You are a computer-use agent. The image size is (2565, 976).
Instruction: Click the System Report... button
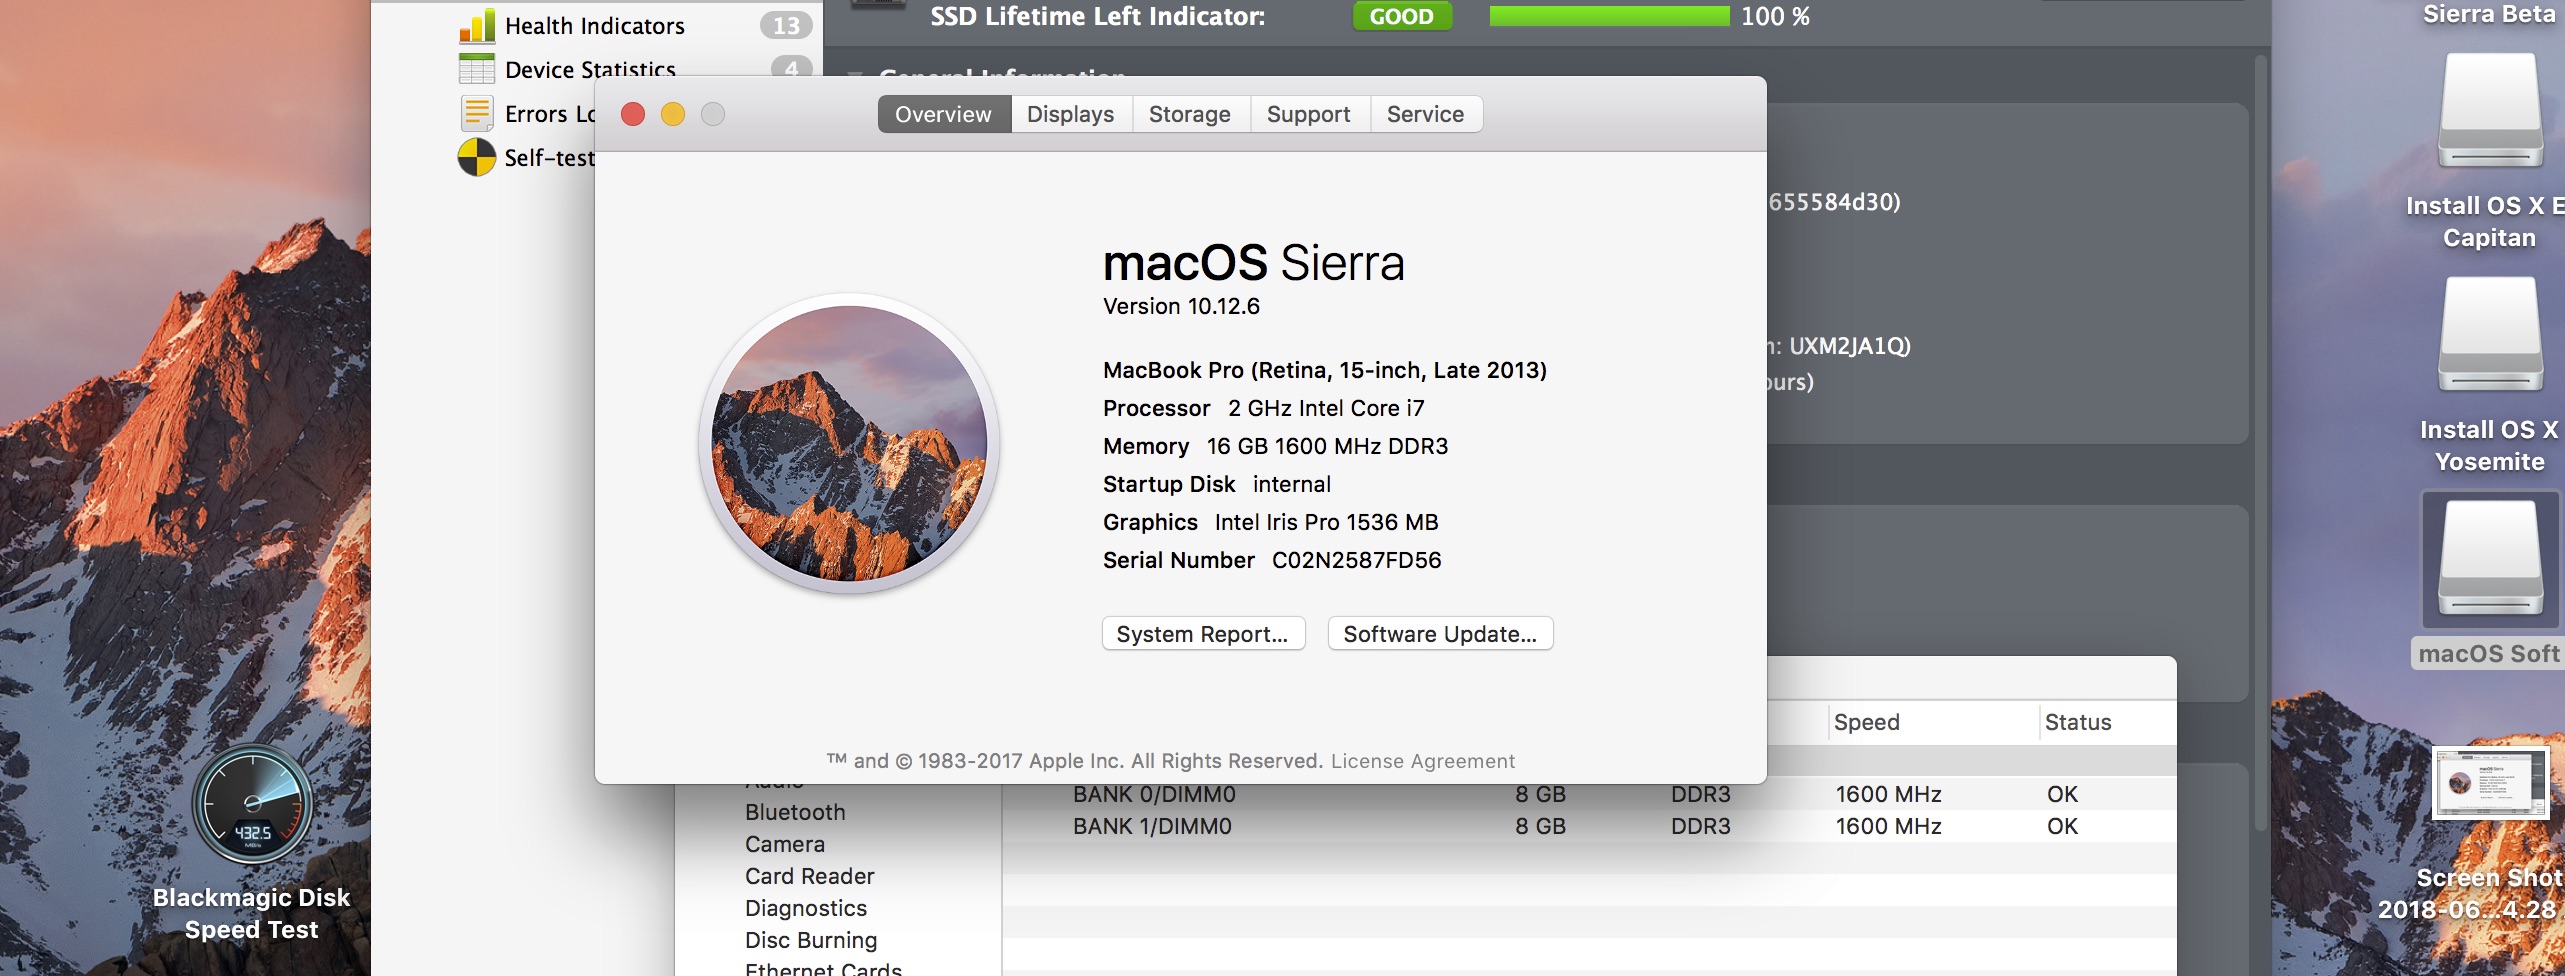click(x=1203, y=634)
